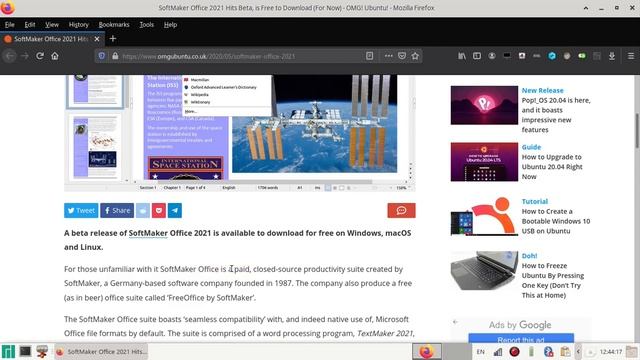Open Firefox account icon
640x360 pixels.
(x=492, y=56)
